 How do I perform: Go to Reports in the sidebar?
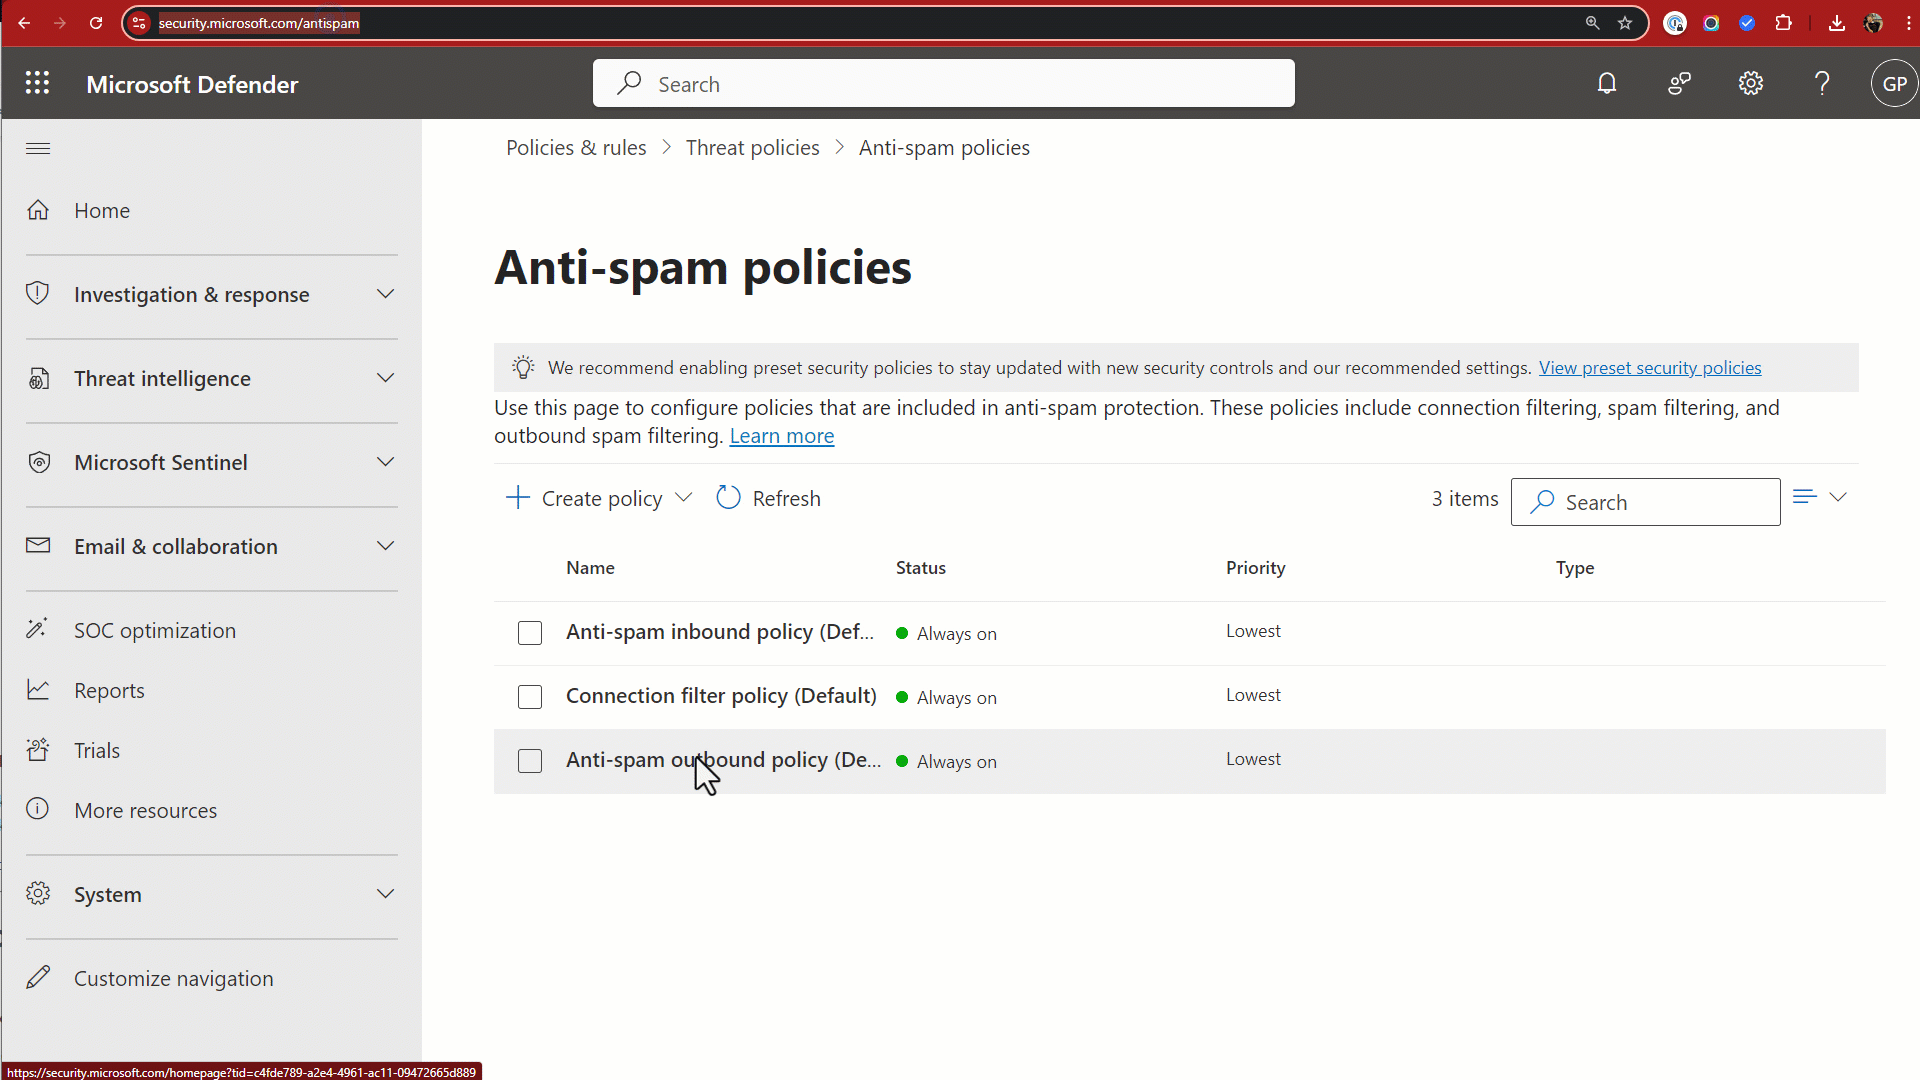click(x=109, y=691)
